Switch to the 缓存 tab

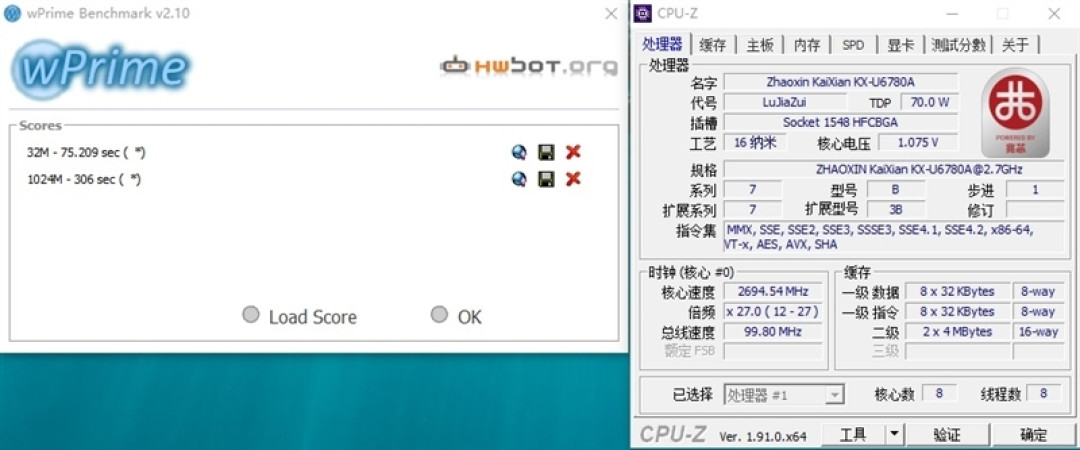point(712,45)
